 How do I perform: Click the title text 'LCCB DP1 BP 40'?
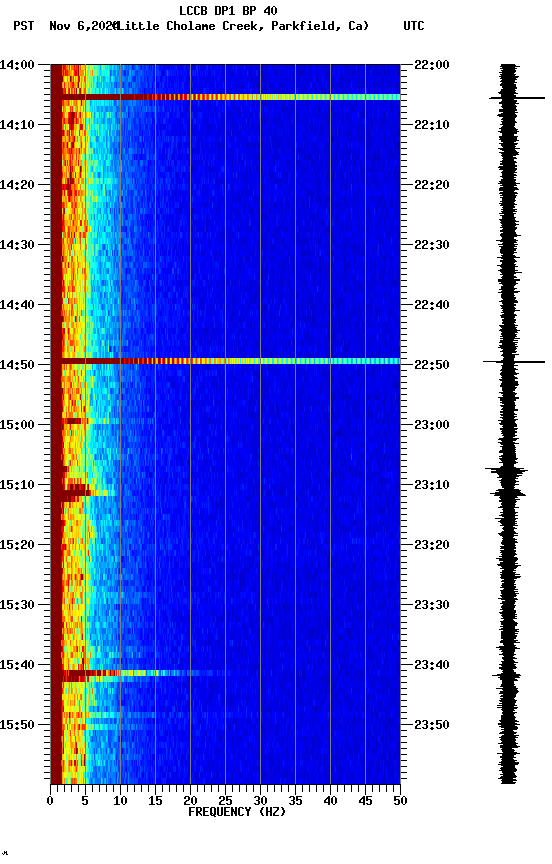point(228,10)
